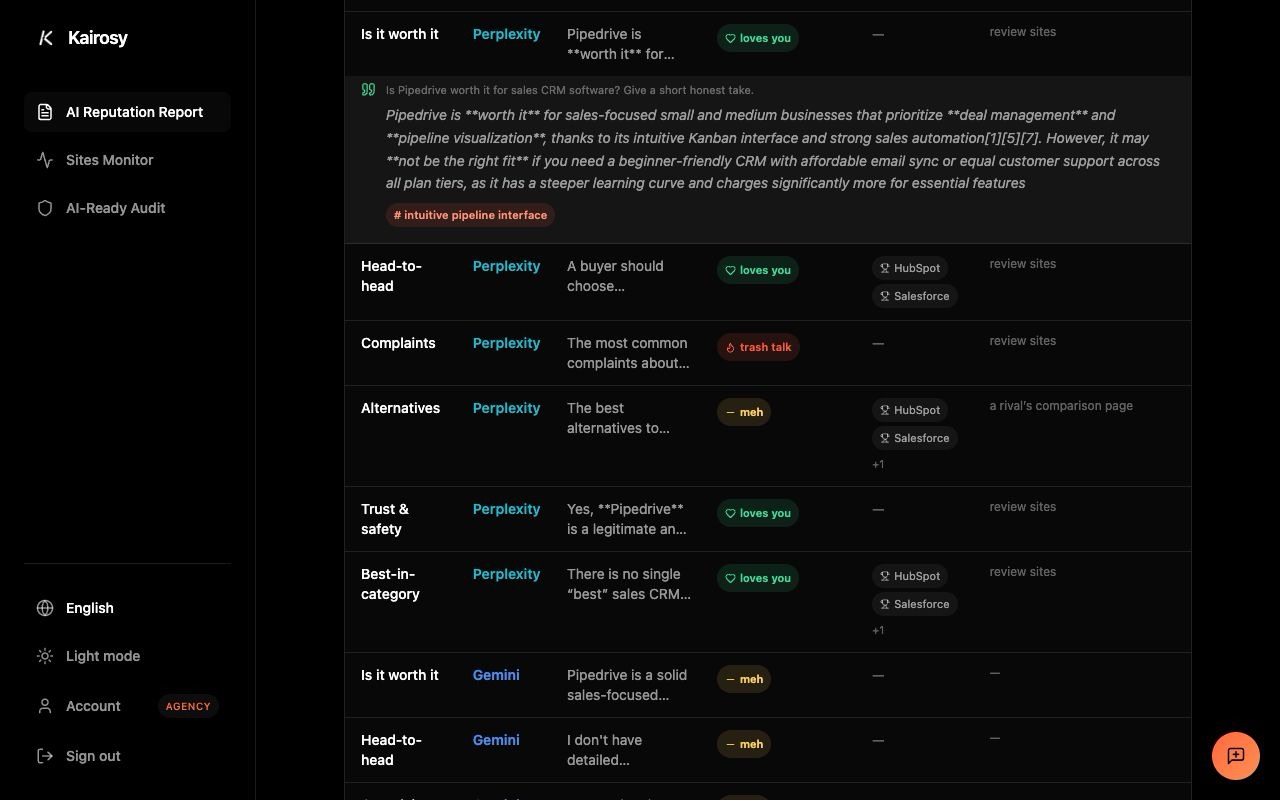Click the Sites Monitor pulse icon

tap(45, 160)
